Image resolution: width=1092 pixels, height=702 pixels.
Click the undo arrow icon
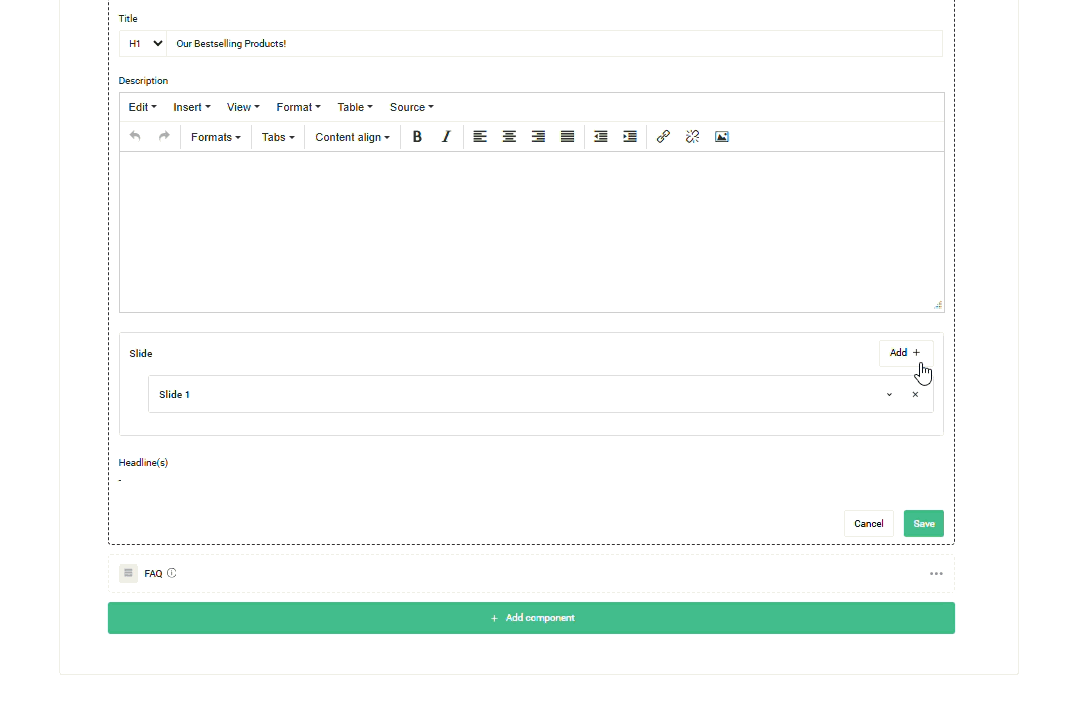135,137
